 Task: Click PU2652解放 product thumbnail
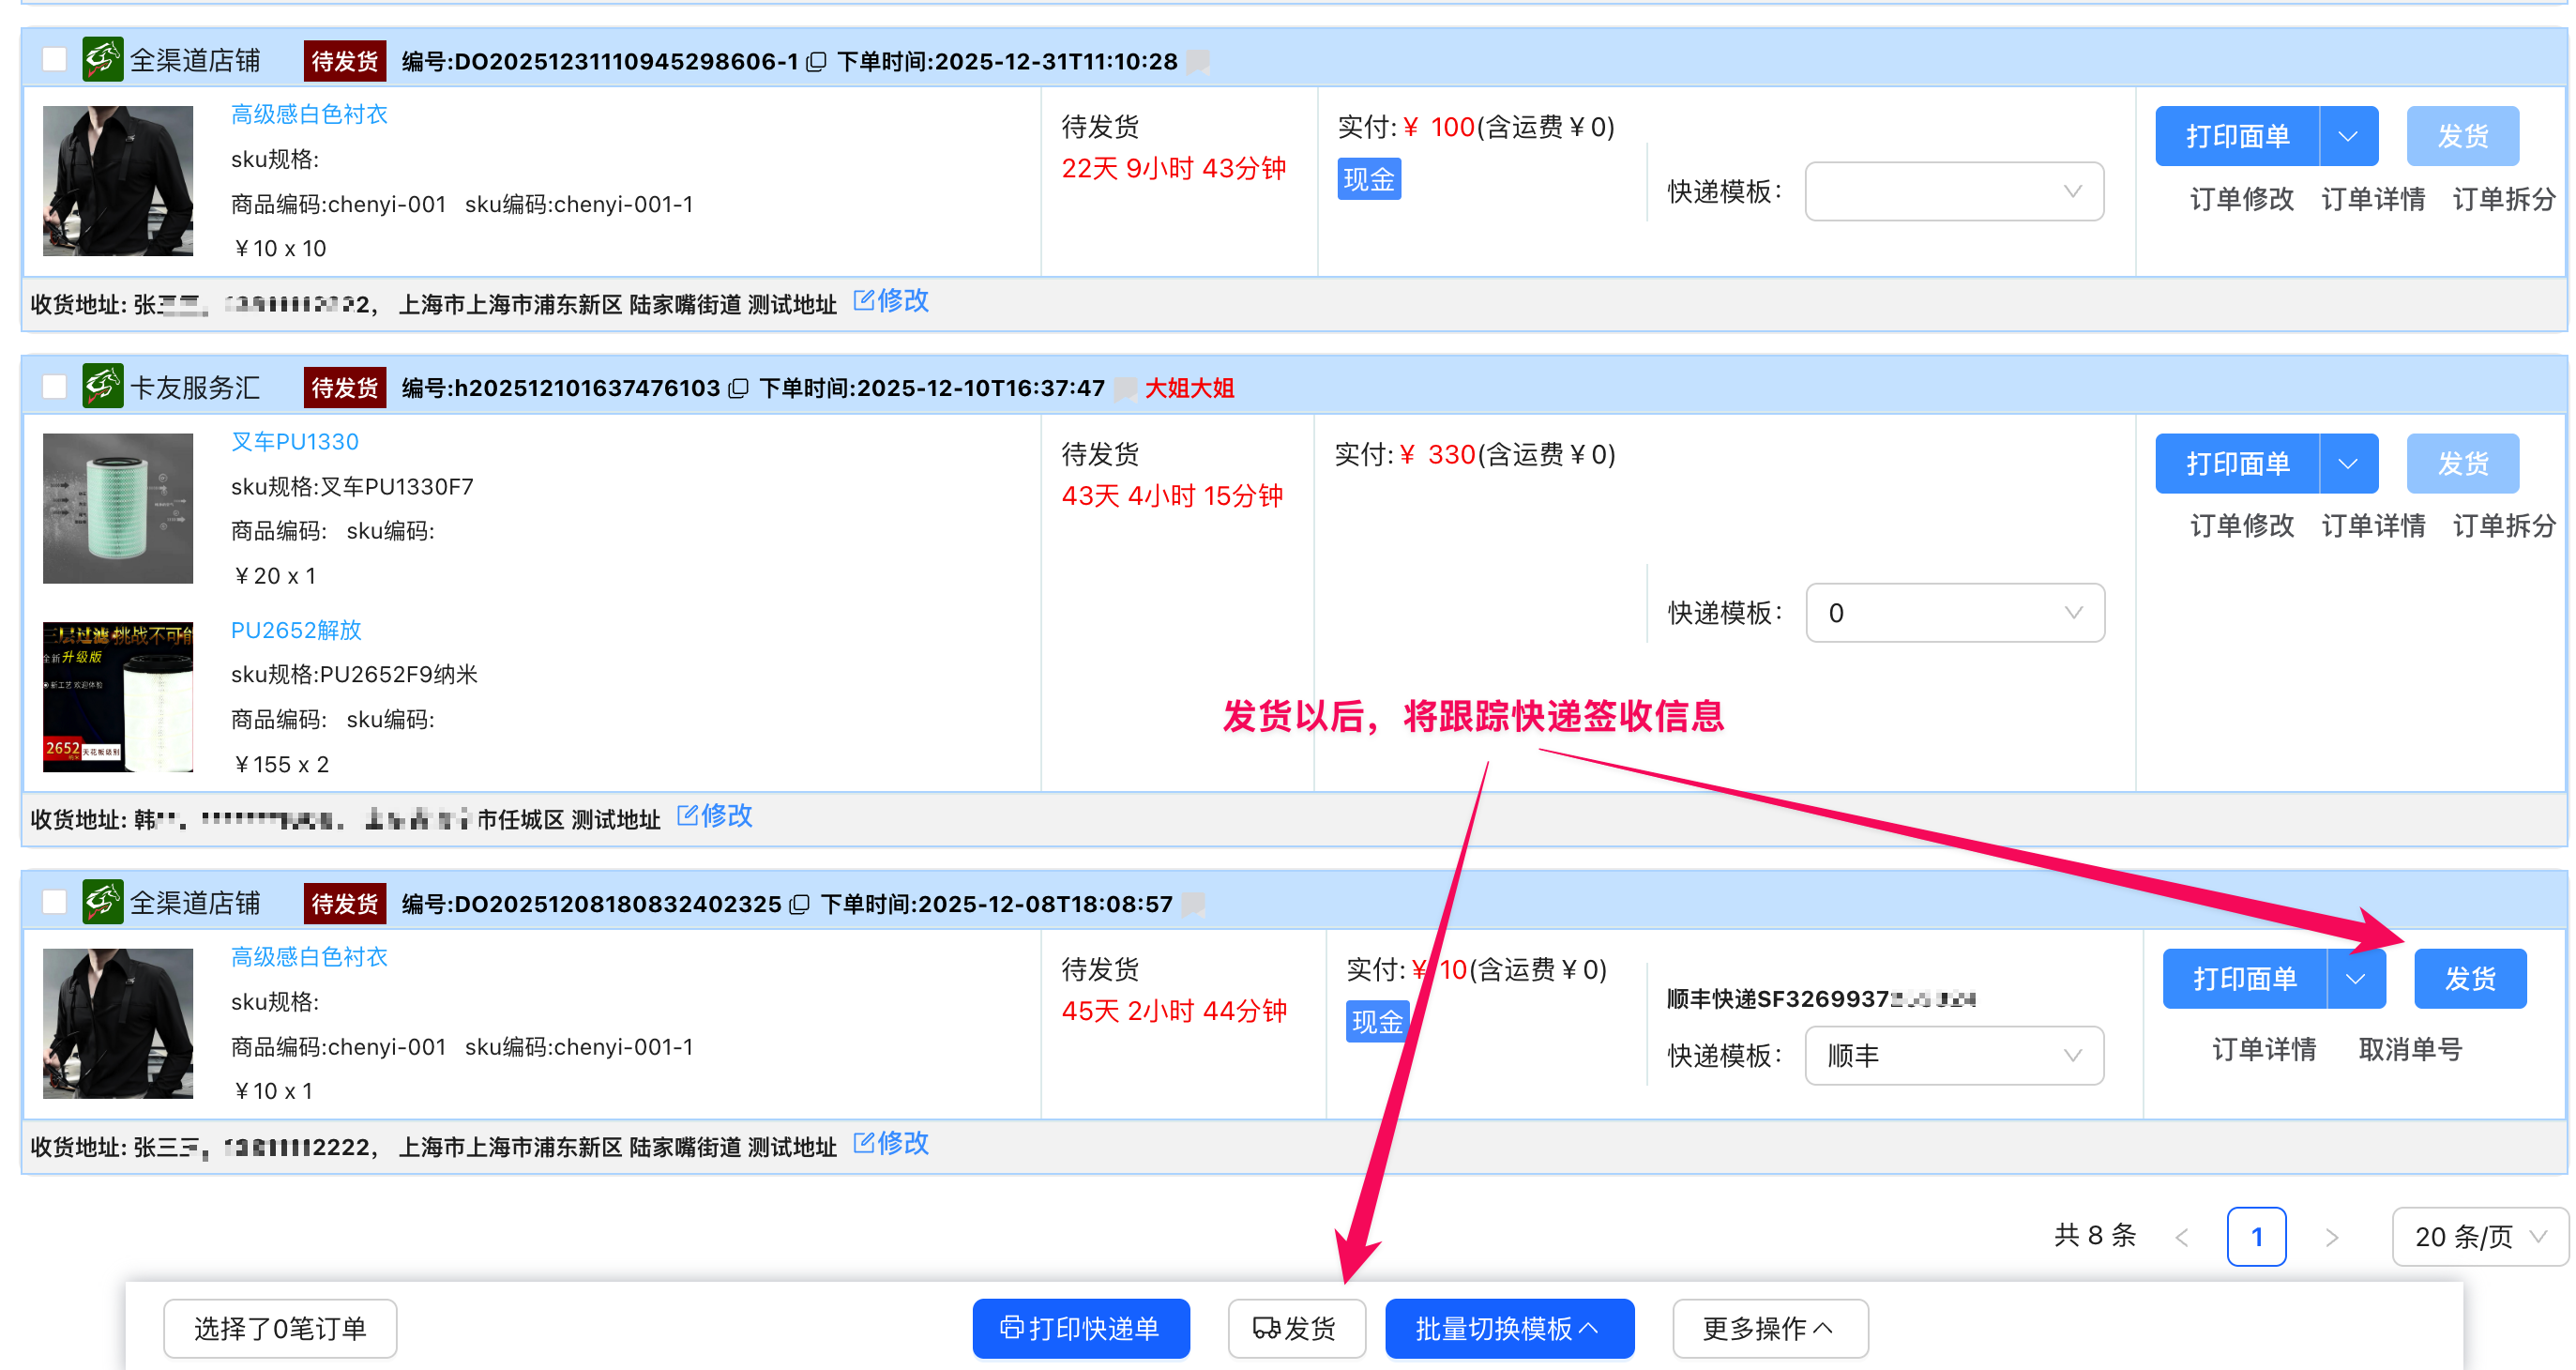click(x=118, y=697)
